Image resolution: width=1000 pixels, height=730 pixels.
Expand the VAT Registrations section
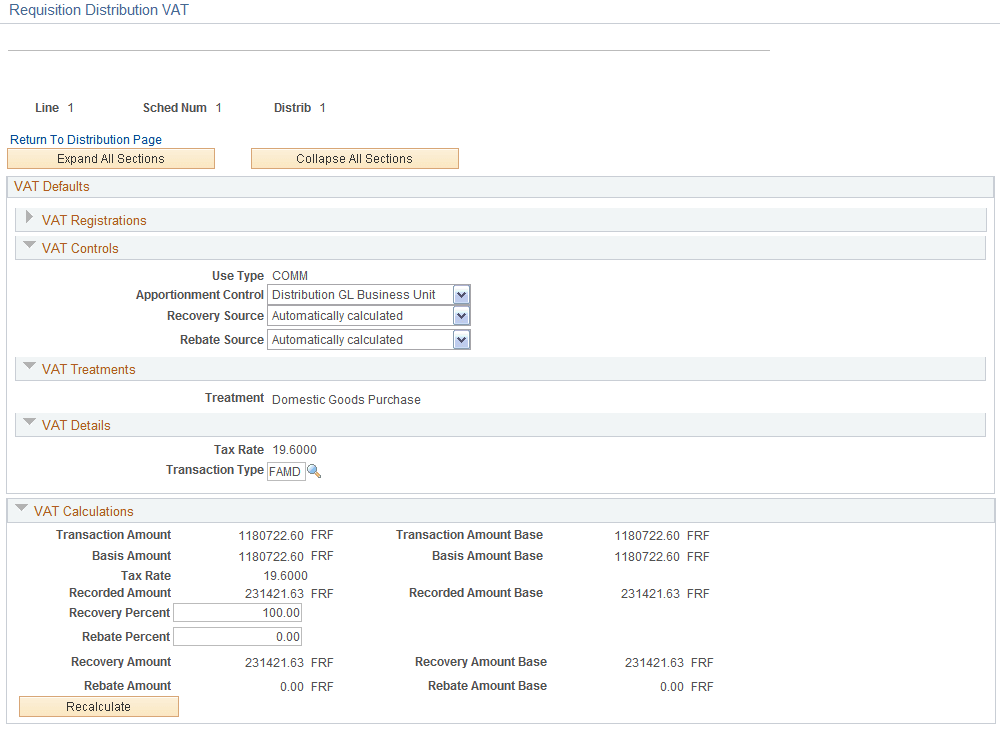(29, 217)
